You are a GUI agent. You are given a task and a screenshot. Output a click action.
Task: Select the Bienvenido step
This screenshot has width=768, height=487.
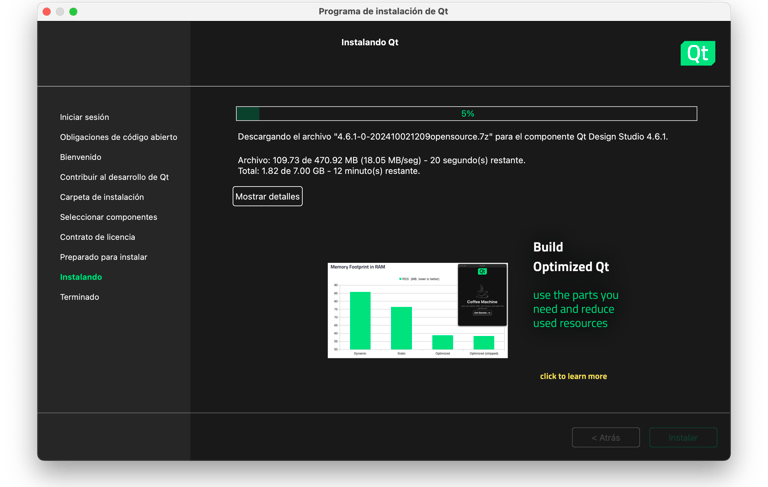[80, 157]
